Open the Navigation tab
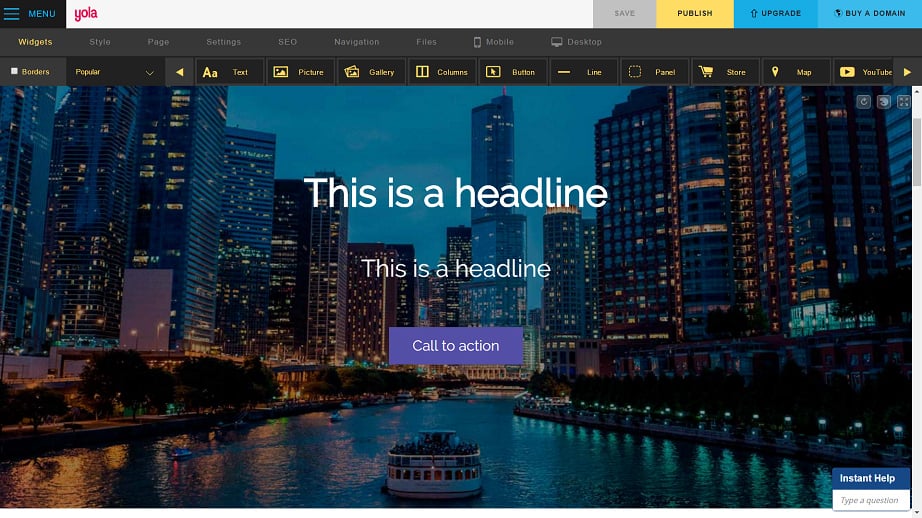Image resolution: width=922 pixels, height=518 pixels. (356, 42)
